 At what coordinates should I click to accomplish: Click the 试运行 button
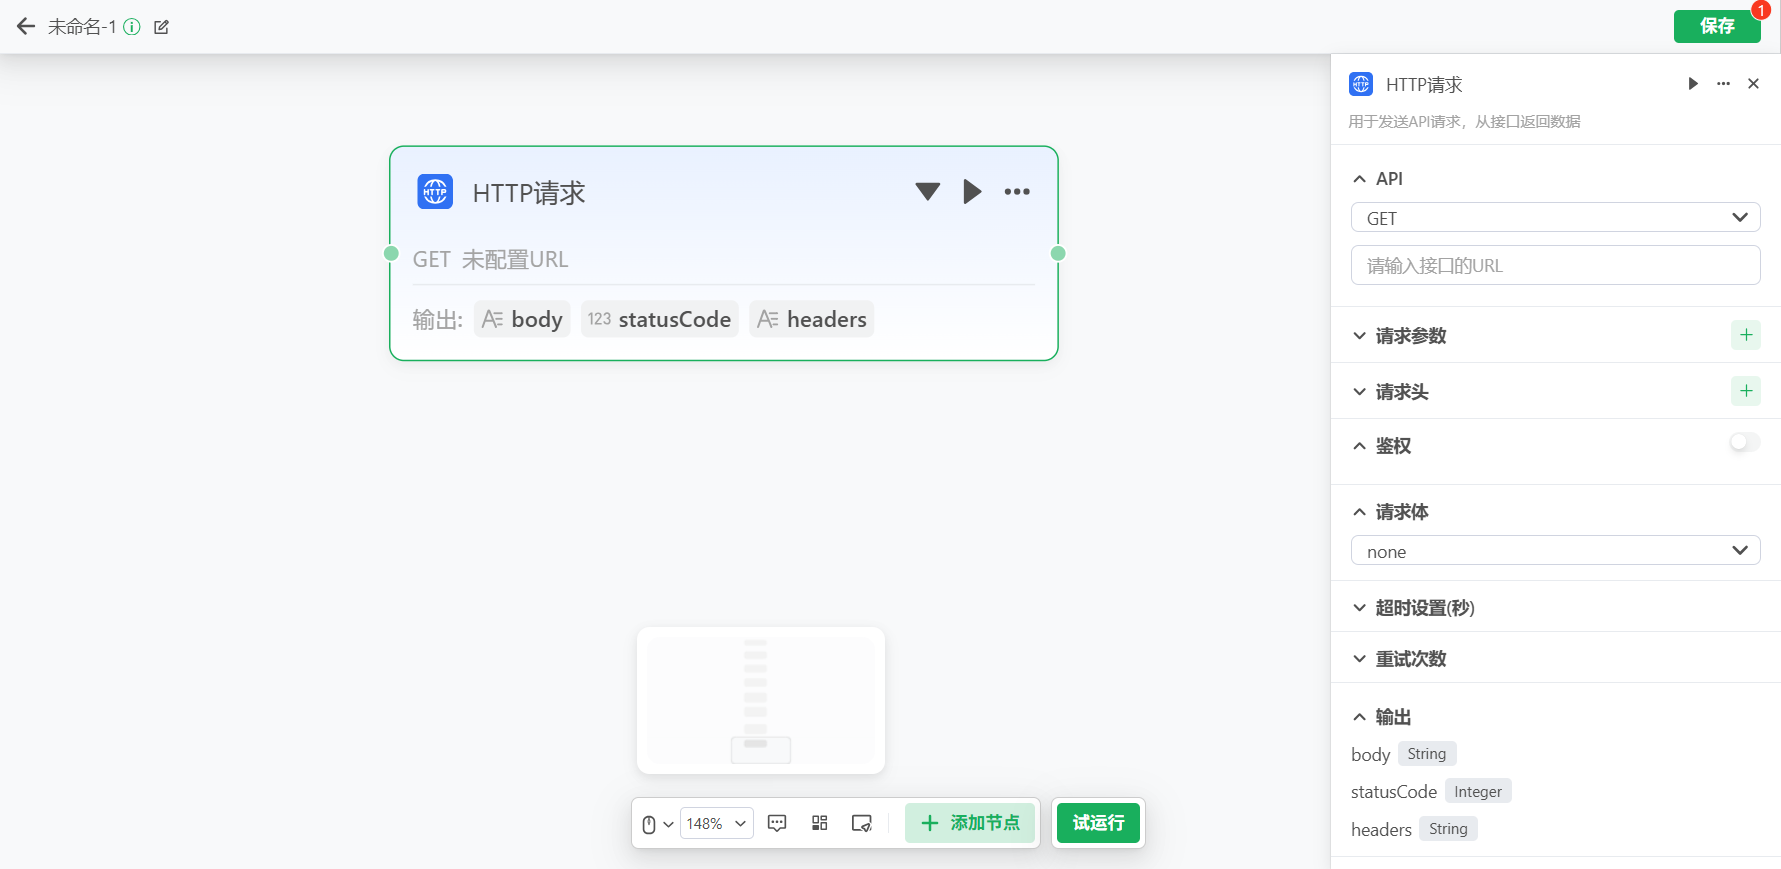click(x=1098, y=823)
